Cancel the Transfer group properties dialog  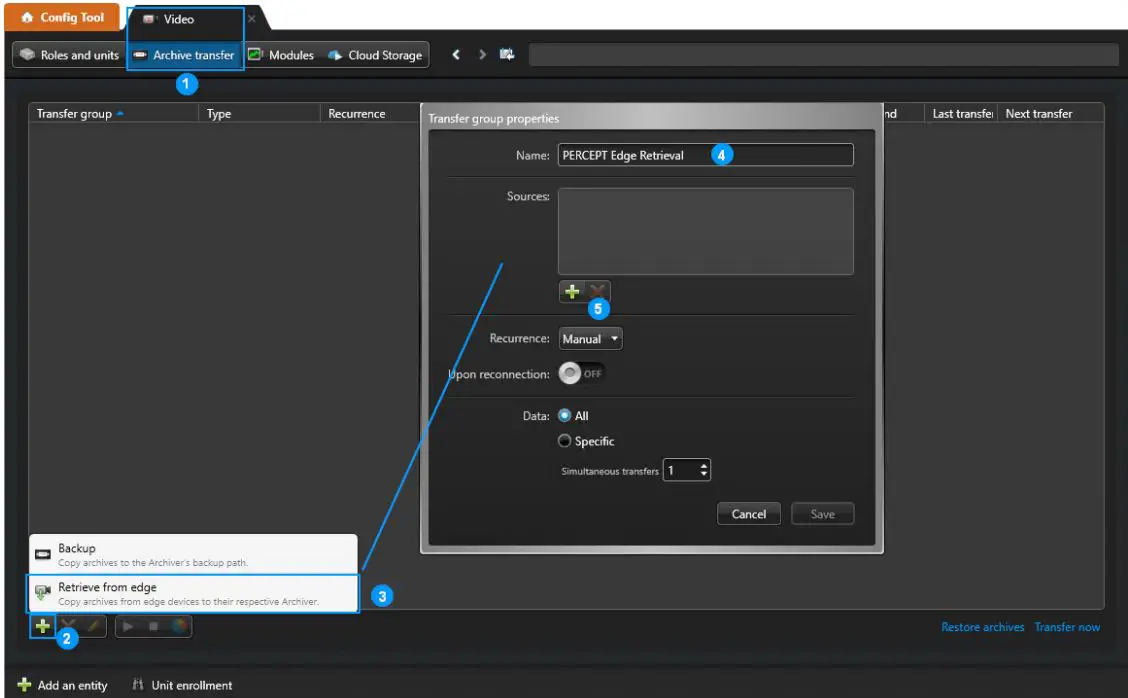coord(749,514)
